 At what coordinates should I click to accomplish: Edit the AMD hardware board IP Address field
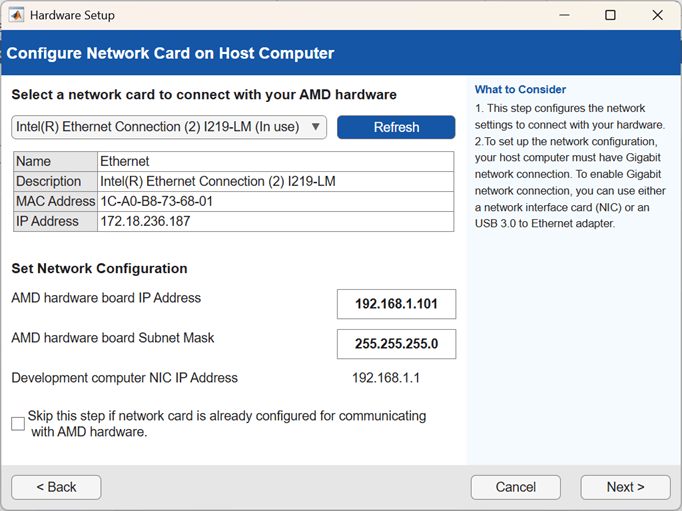pyautogui.click(x=396, y=304)
